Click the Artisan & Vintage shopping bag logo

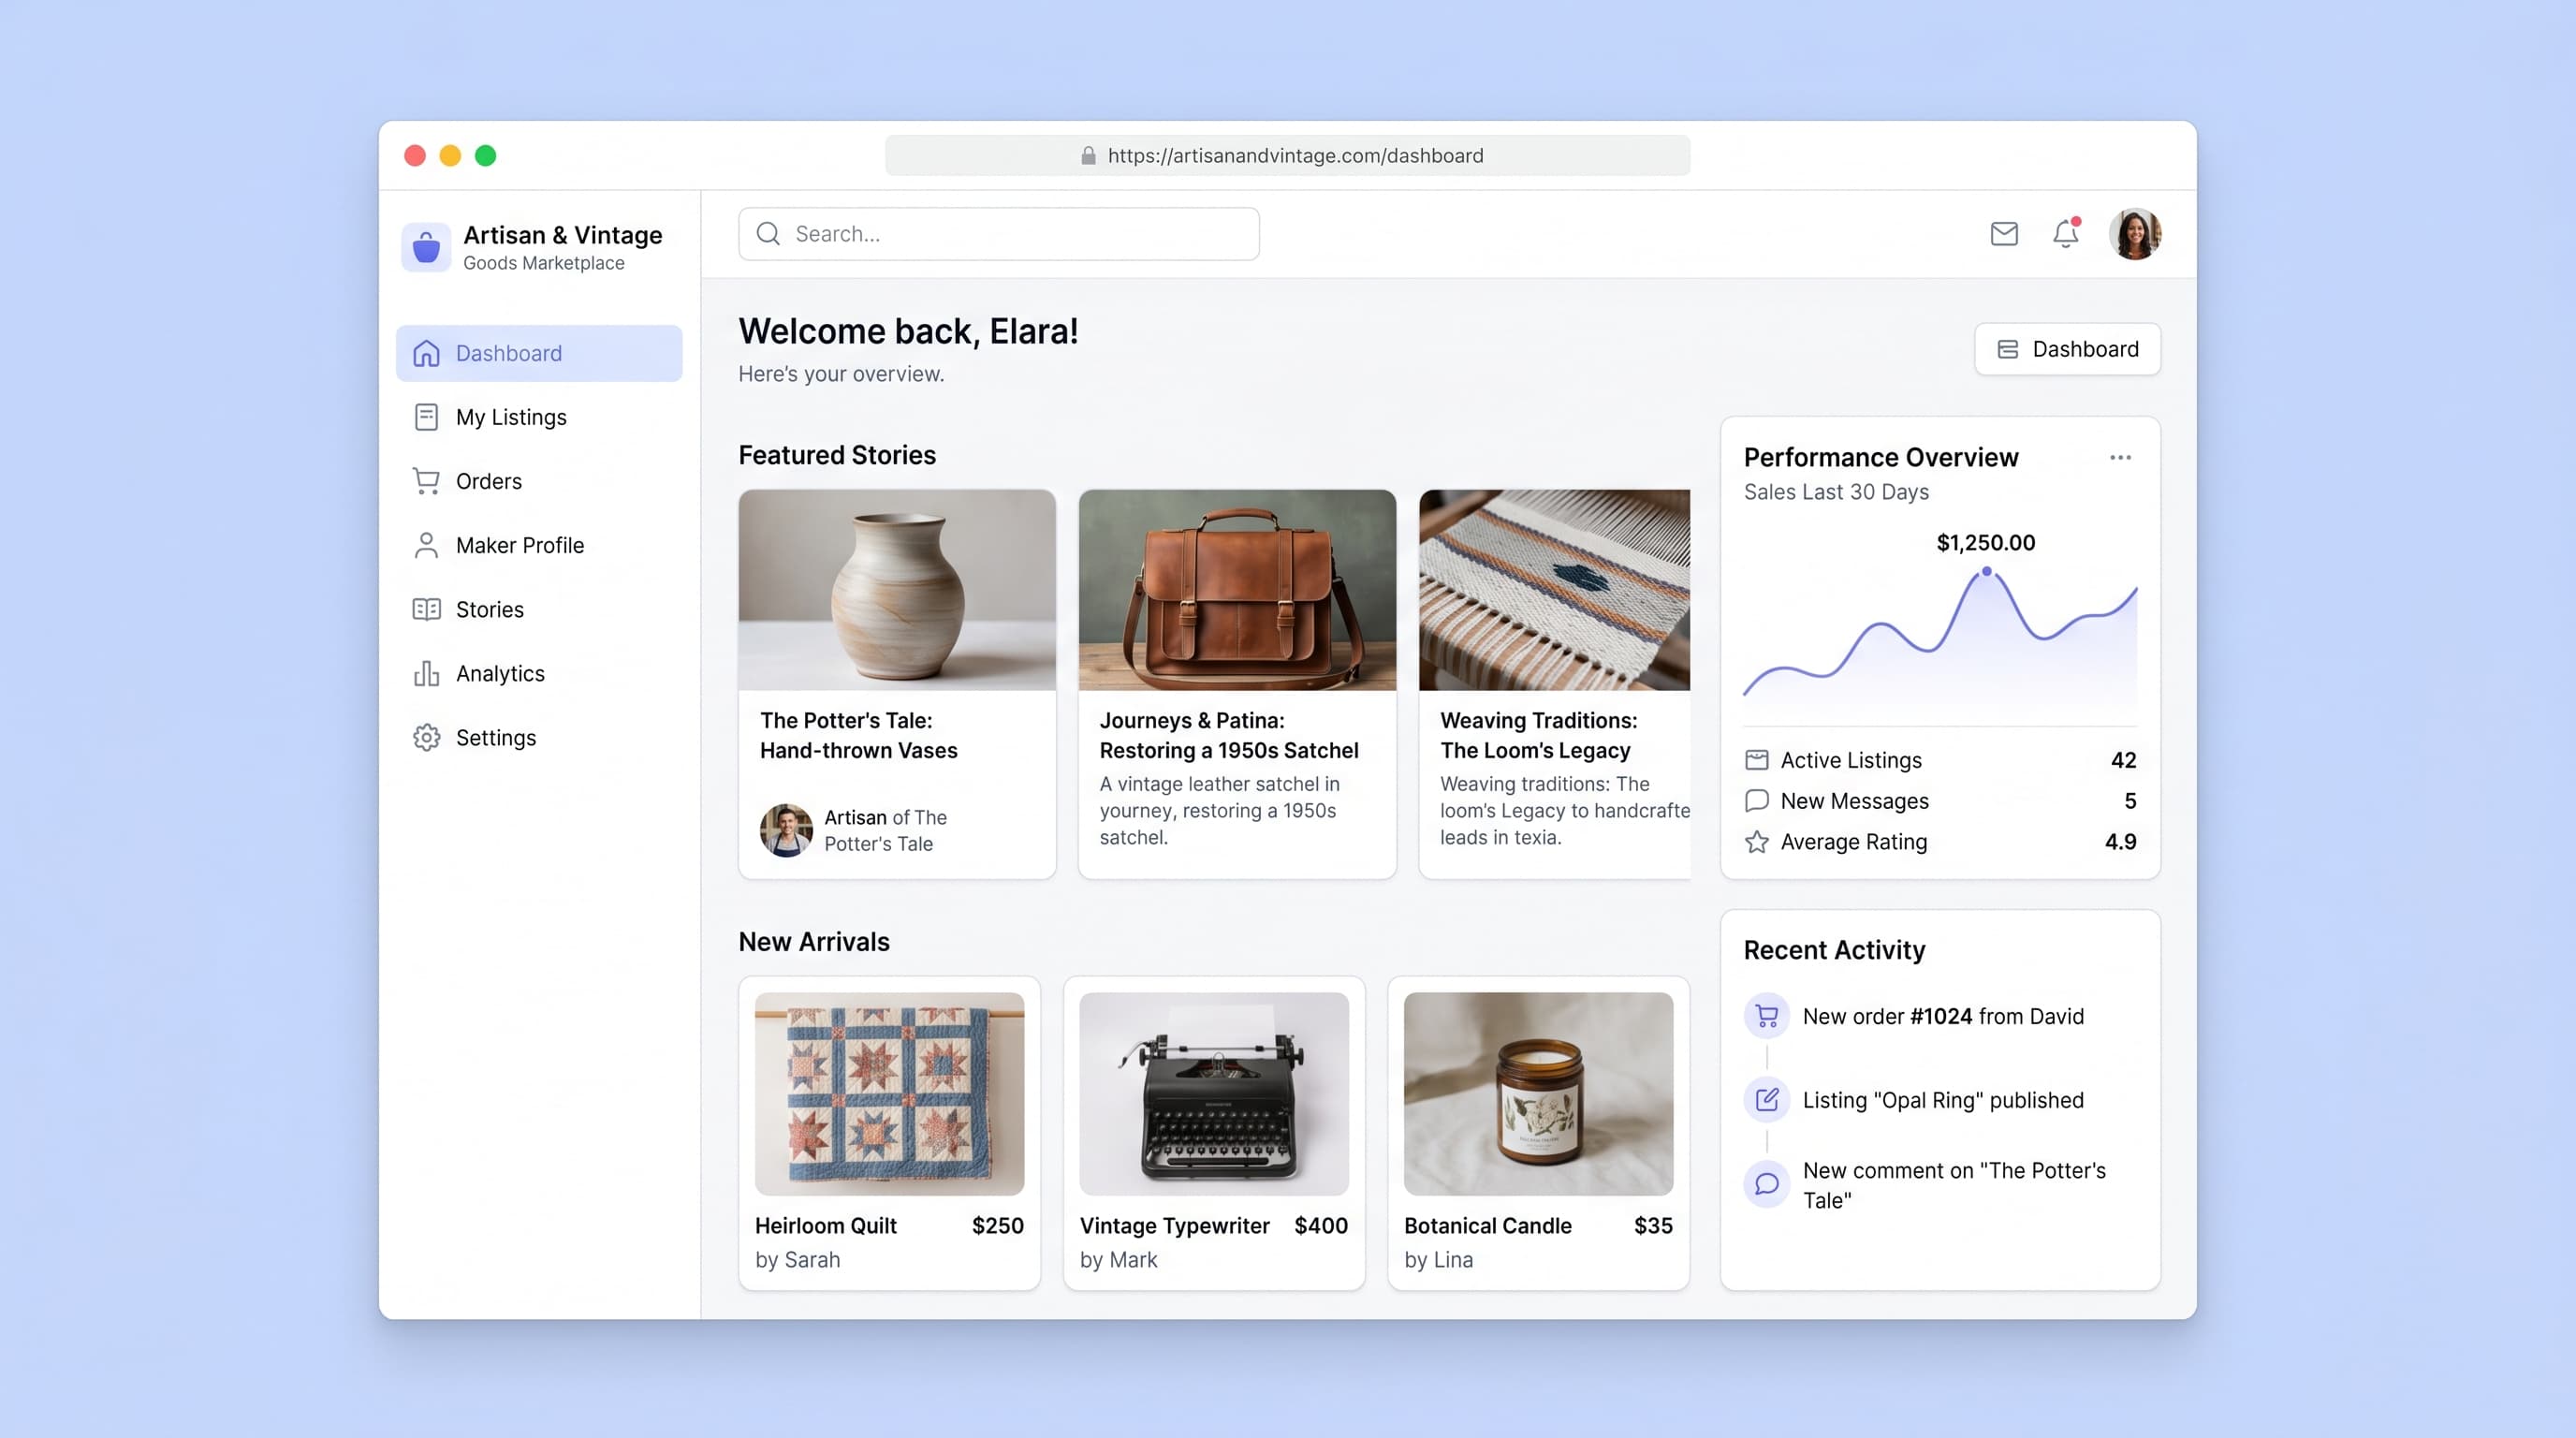[x=426, y=246]
